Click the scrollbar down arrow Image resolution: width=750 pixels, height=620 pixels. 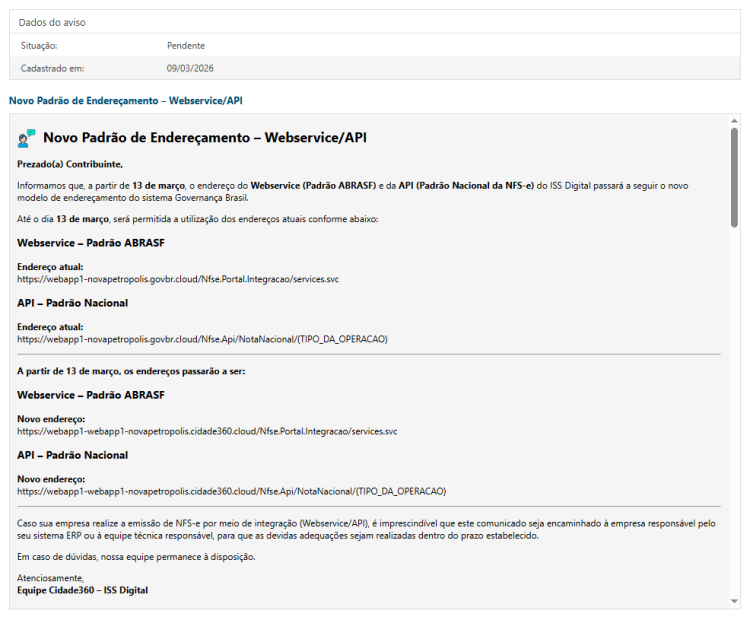point(734,601)
